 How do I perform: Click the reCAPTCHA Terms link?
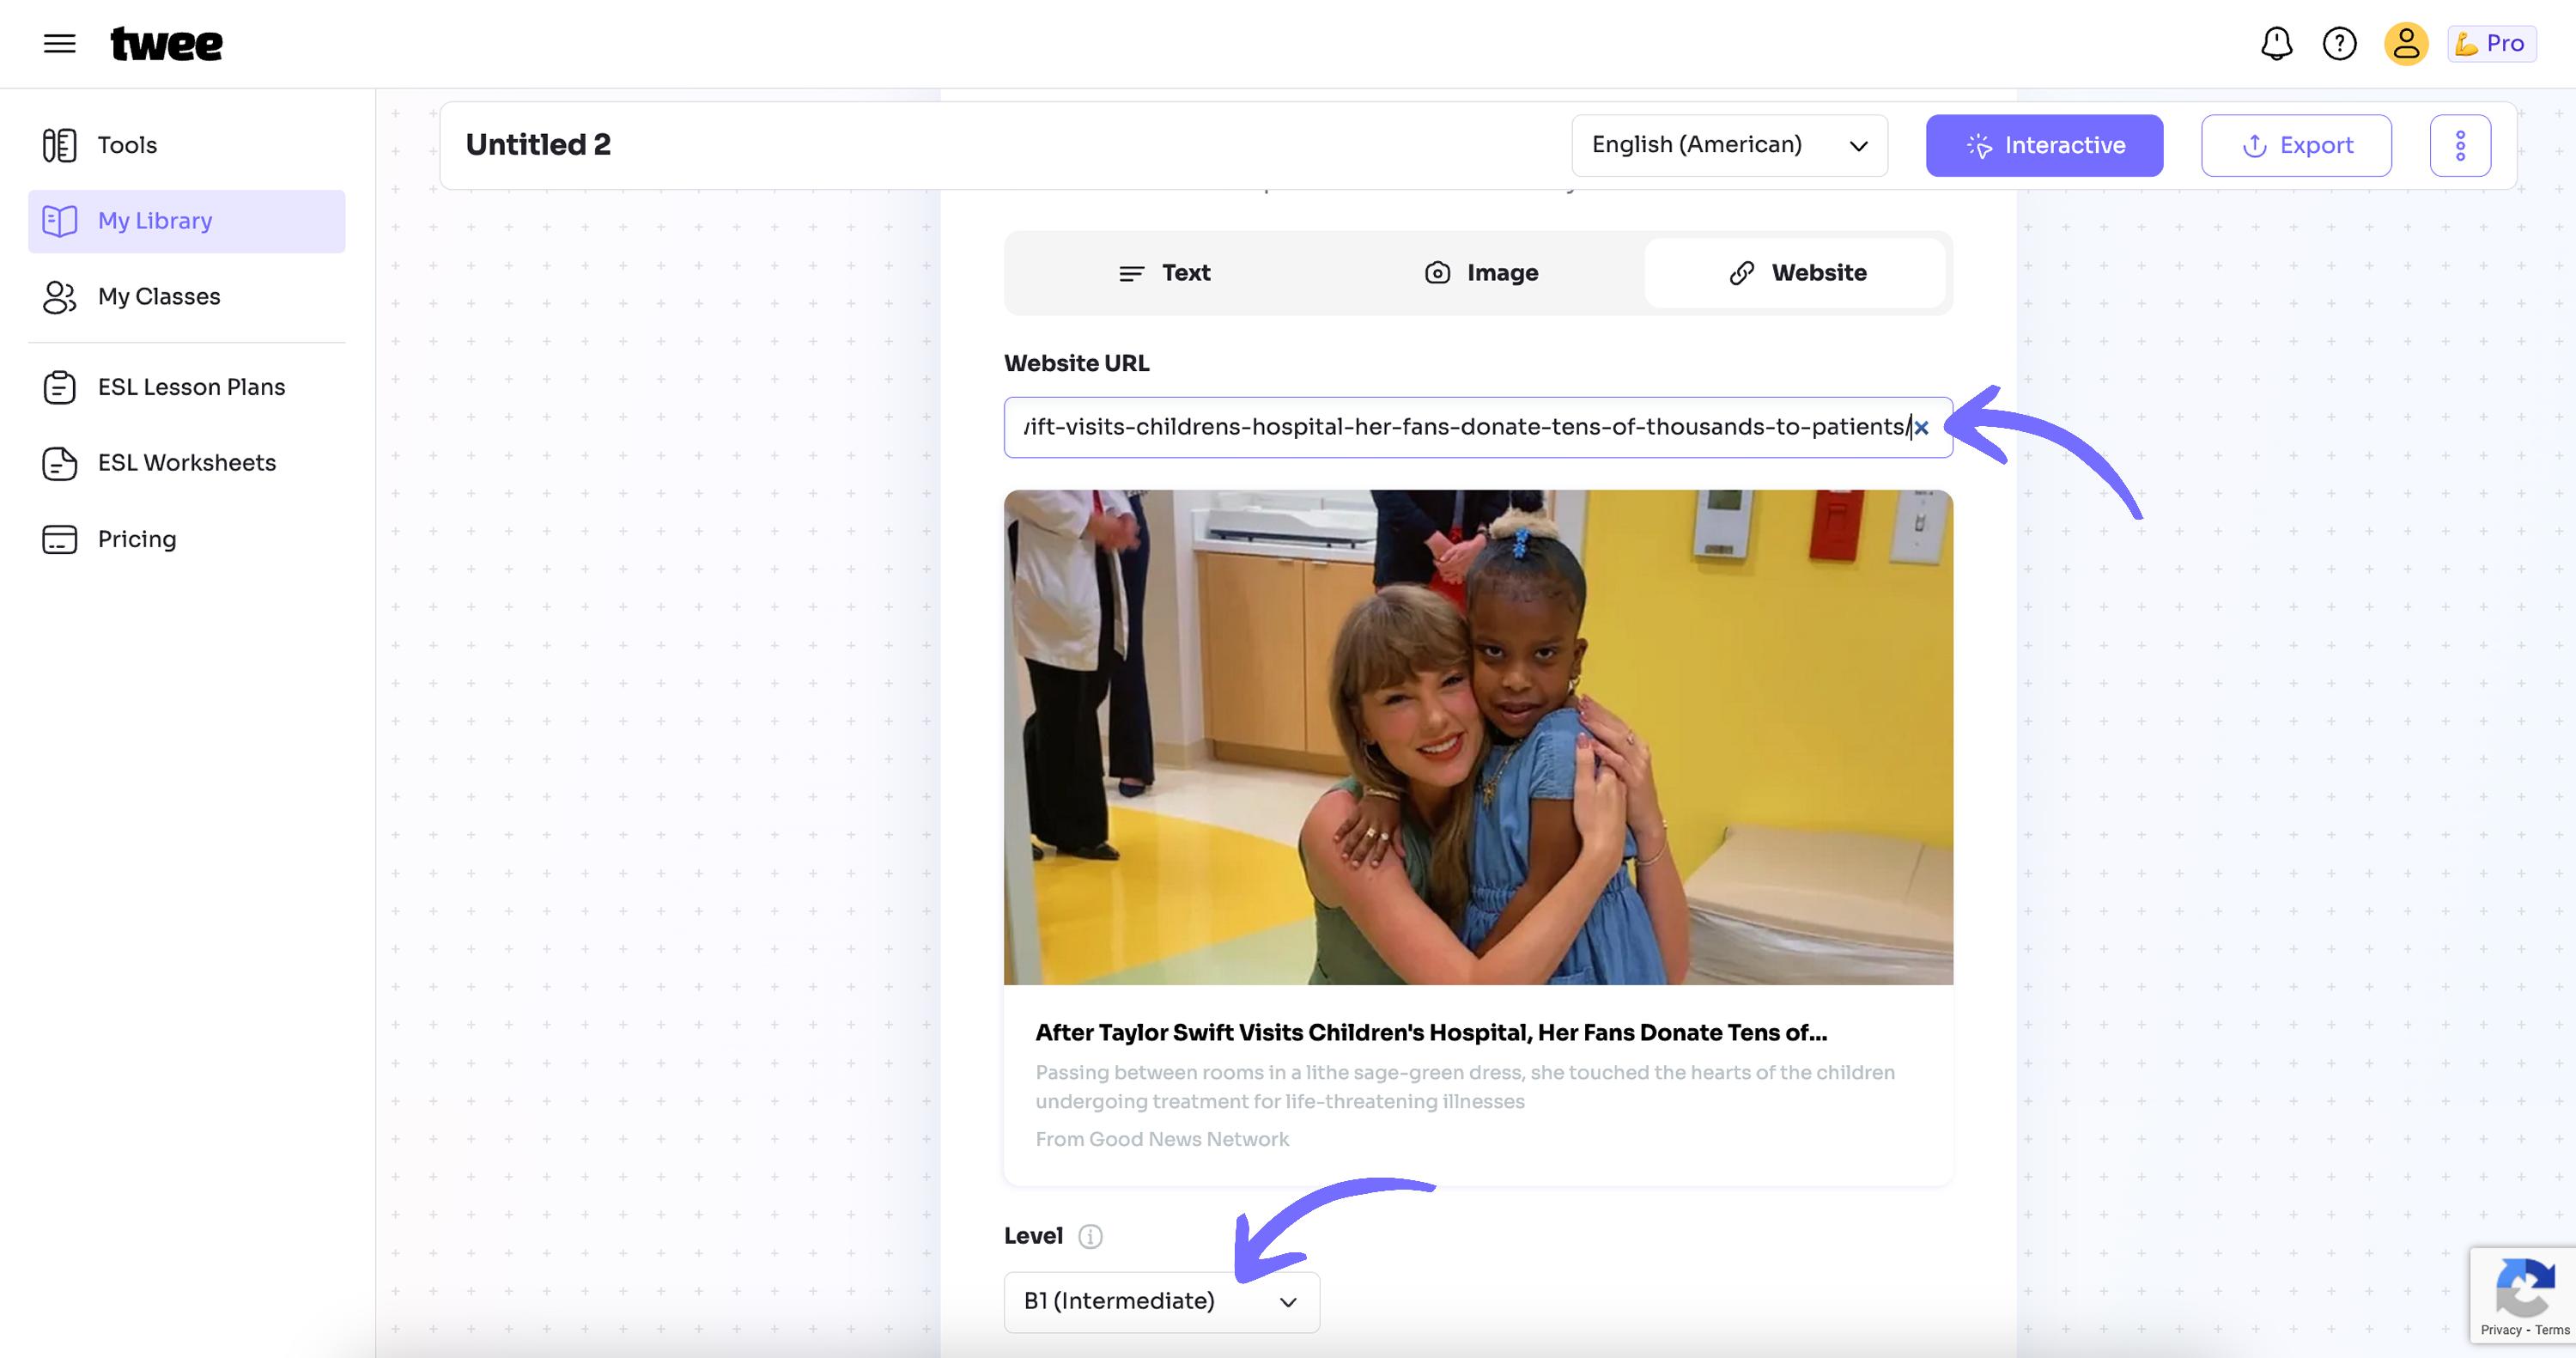coord(2552,1330)
